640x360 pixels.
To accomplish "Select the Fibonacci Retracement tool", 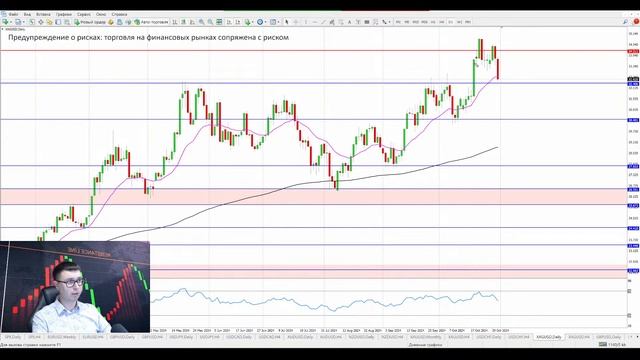I will click(341, 22).
